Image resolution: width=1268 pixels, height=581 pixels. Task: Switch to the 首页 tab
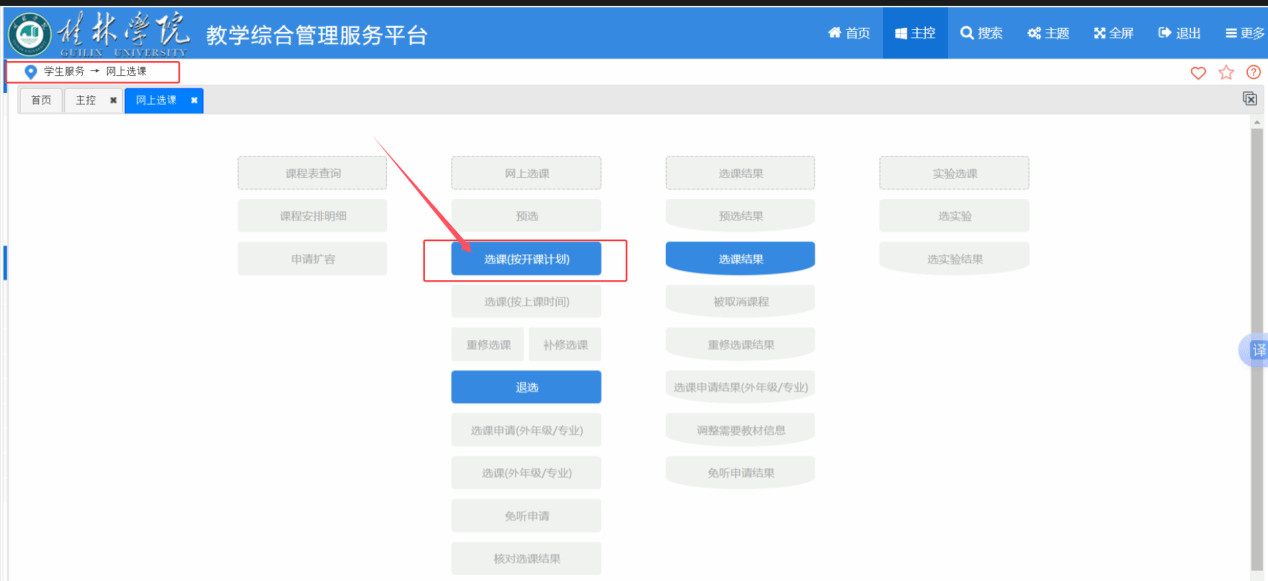pos(41,100)
